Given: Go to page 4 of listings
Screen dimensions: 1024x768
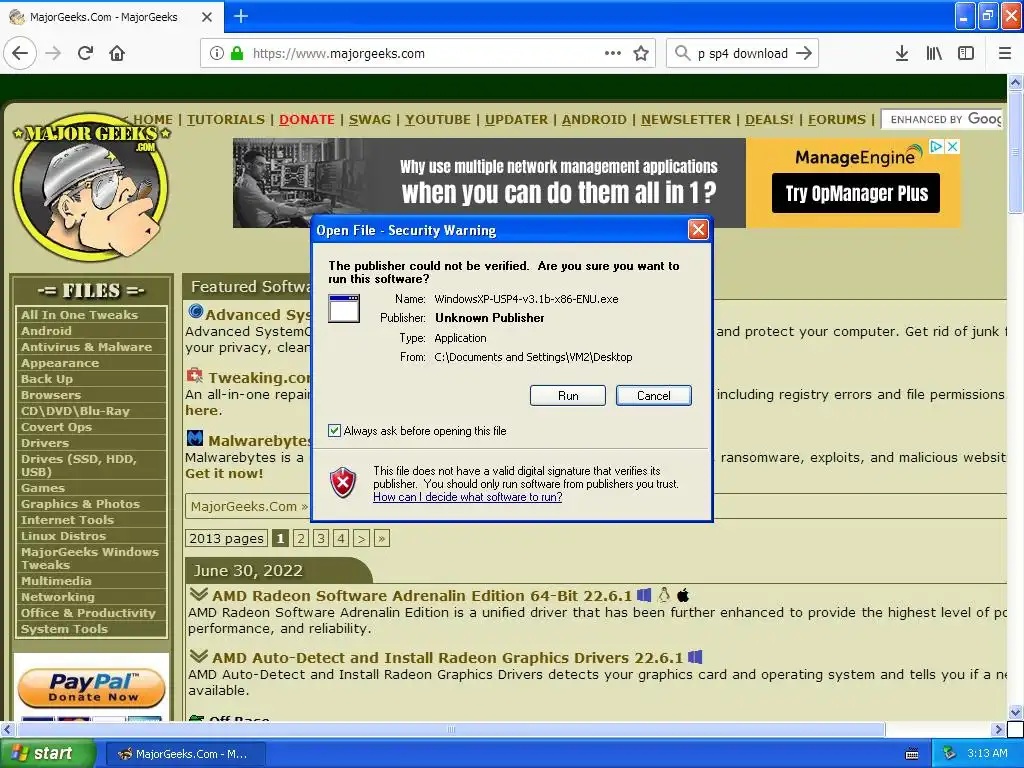Looking at the screenshot, I should click(341, 539).
